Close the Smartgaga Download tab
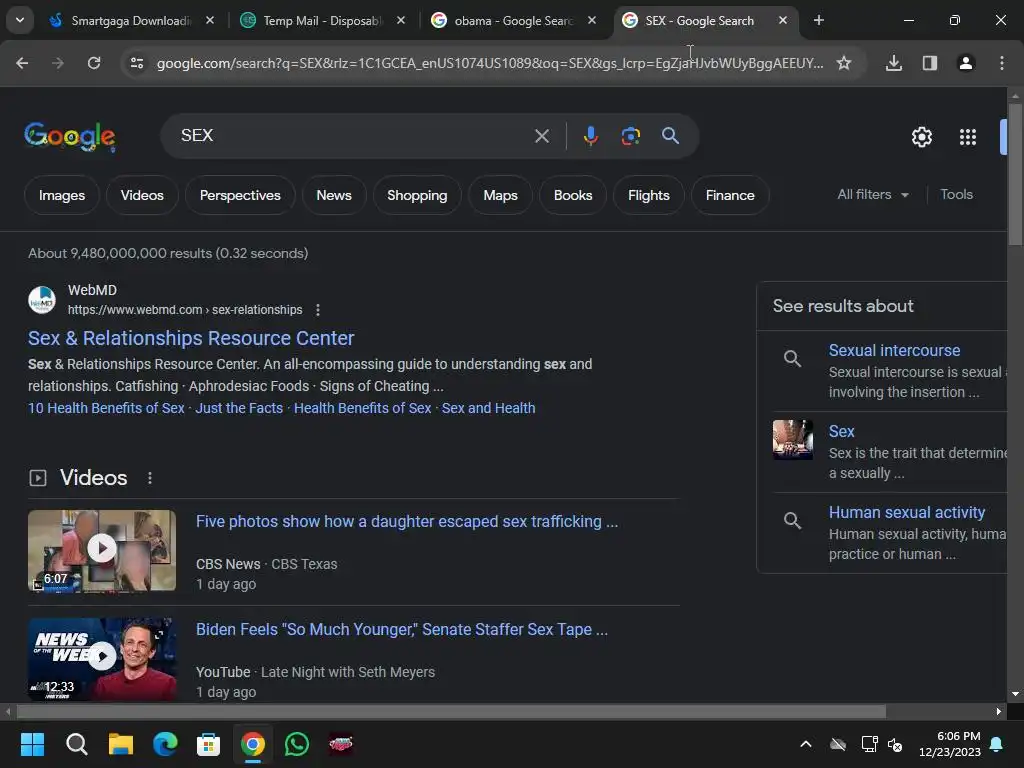The image size is (1024, 768). click(210, 20)
